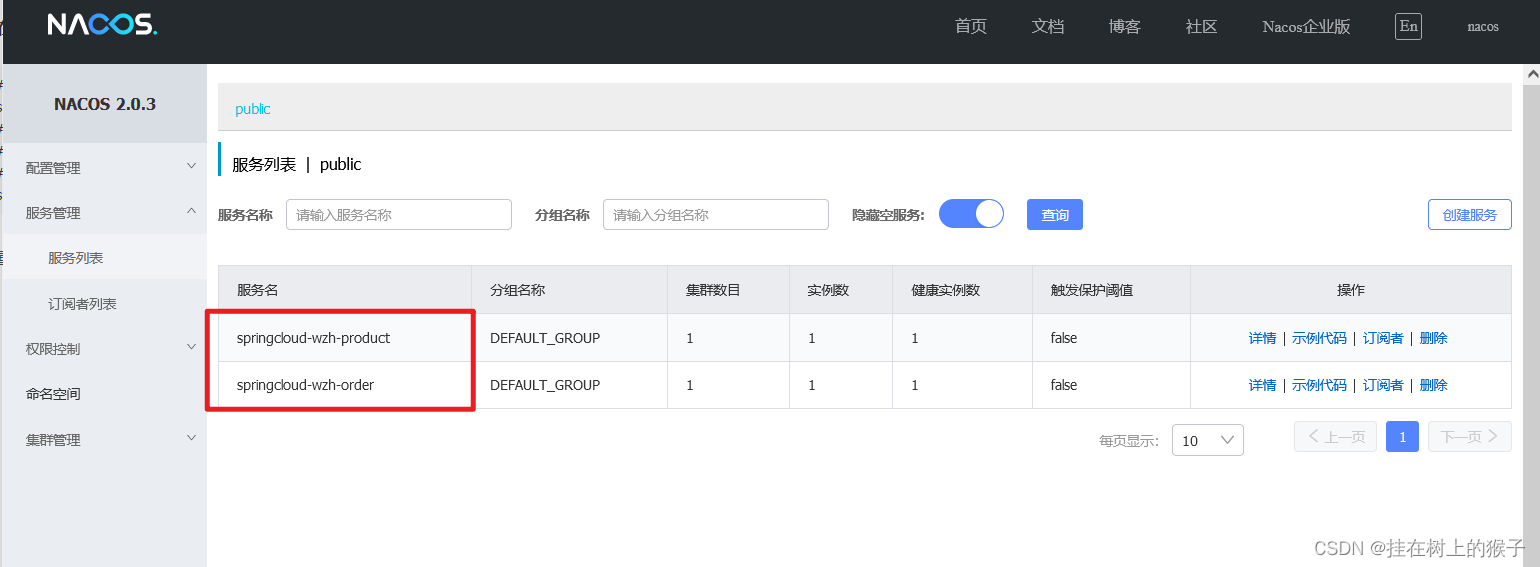This screenshot has height=567, width=1540.
Task: Go to 首页 in top navigation
Action: (971, 27)
